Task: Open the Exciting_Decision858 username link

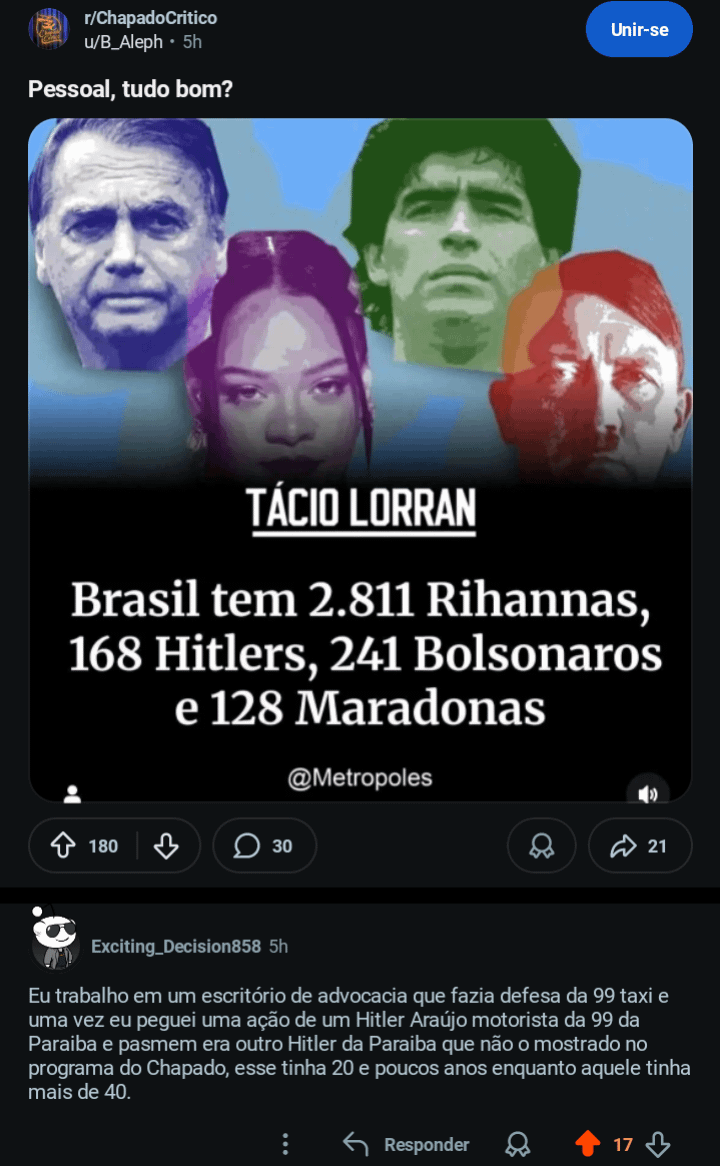Action: (x=176, y=946)
